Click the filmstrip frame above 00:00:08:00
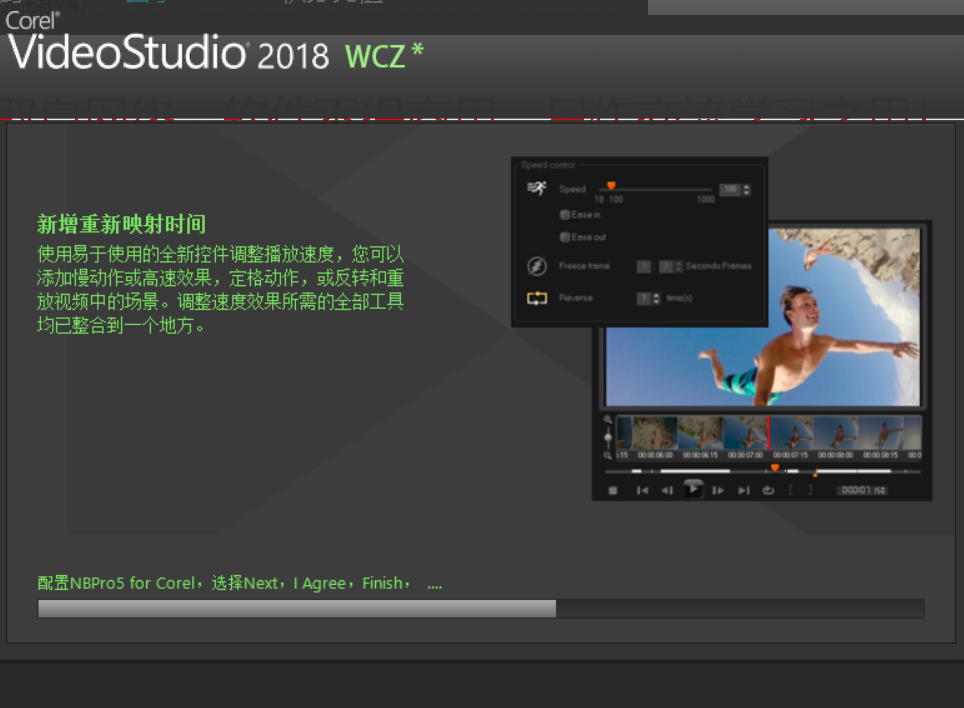 point(836,433)
